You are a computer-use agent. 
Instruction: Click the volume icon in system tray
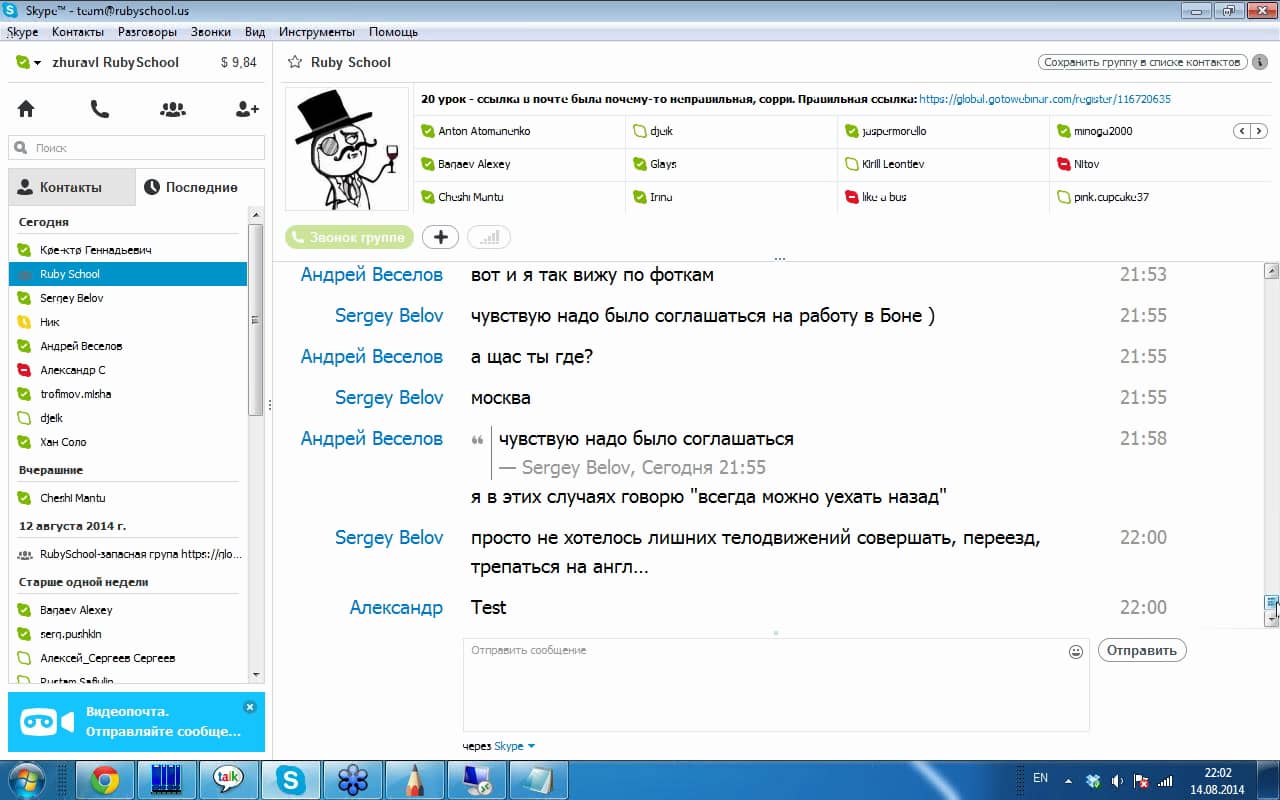coord(1117,779)
